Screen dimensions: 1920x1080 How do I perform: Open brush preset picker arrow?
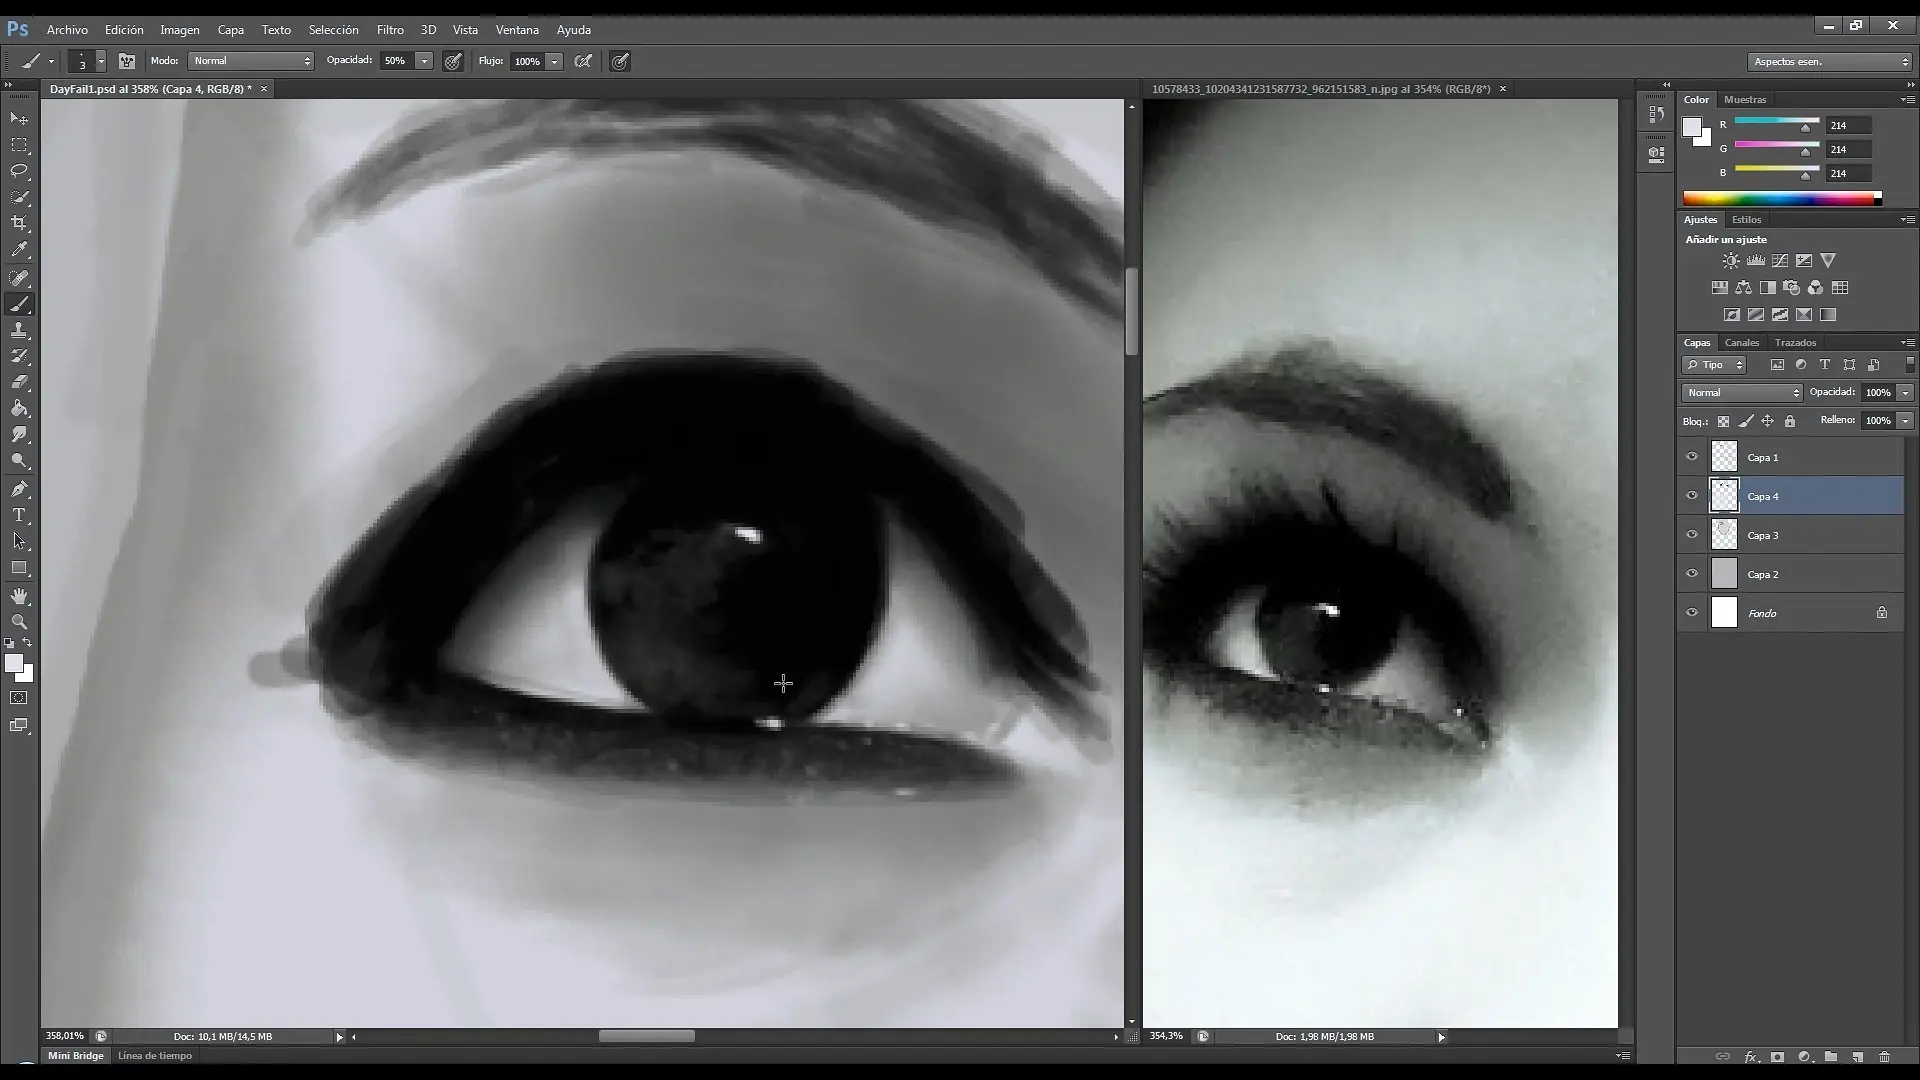tap(100, 61)
